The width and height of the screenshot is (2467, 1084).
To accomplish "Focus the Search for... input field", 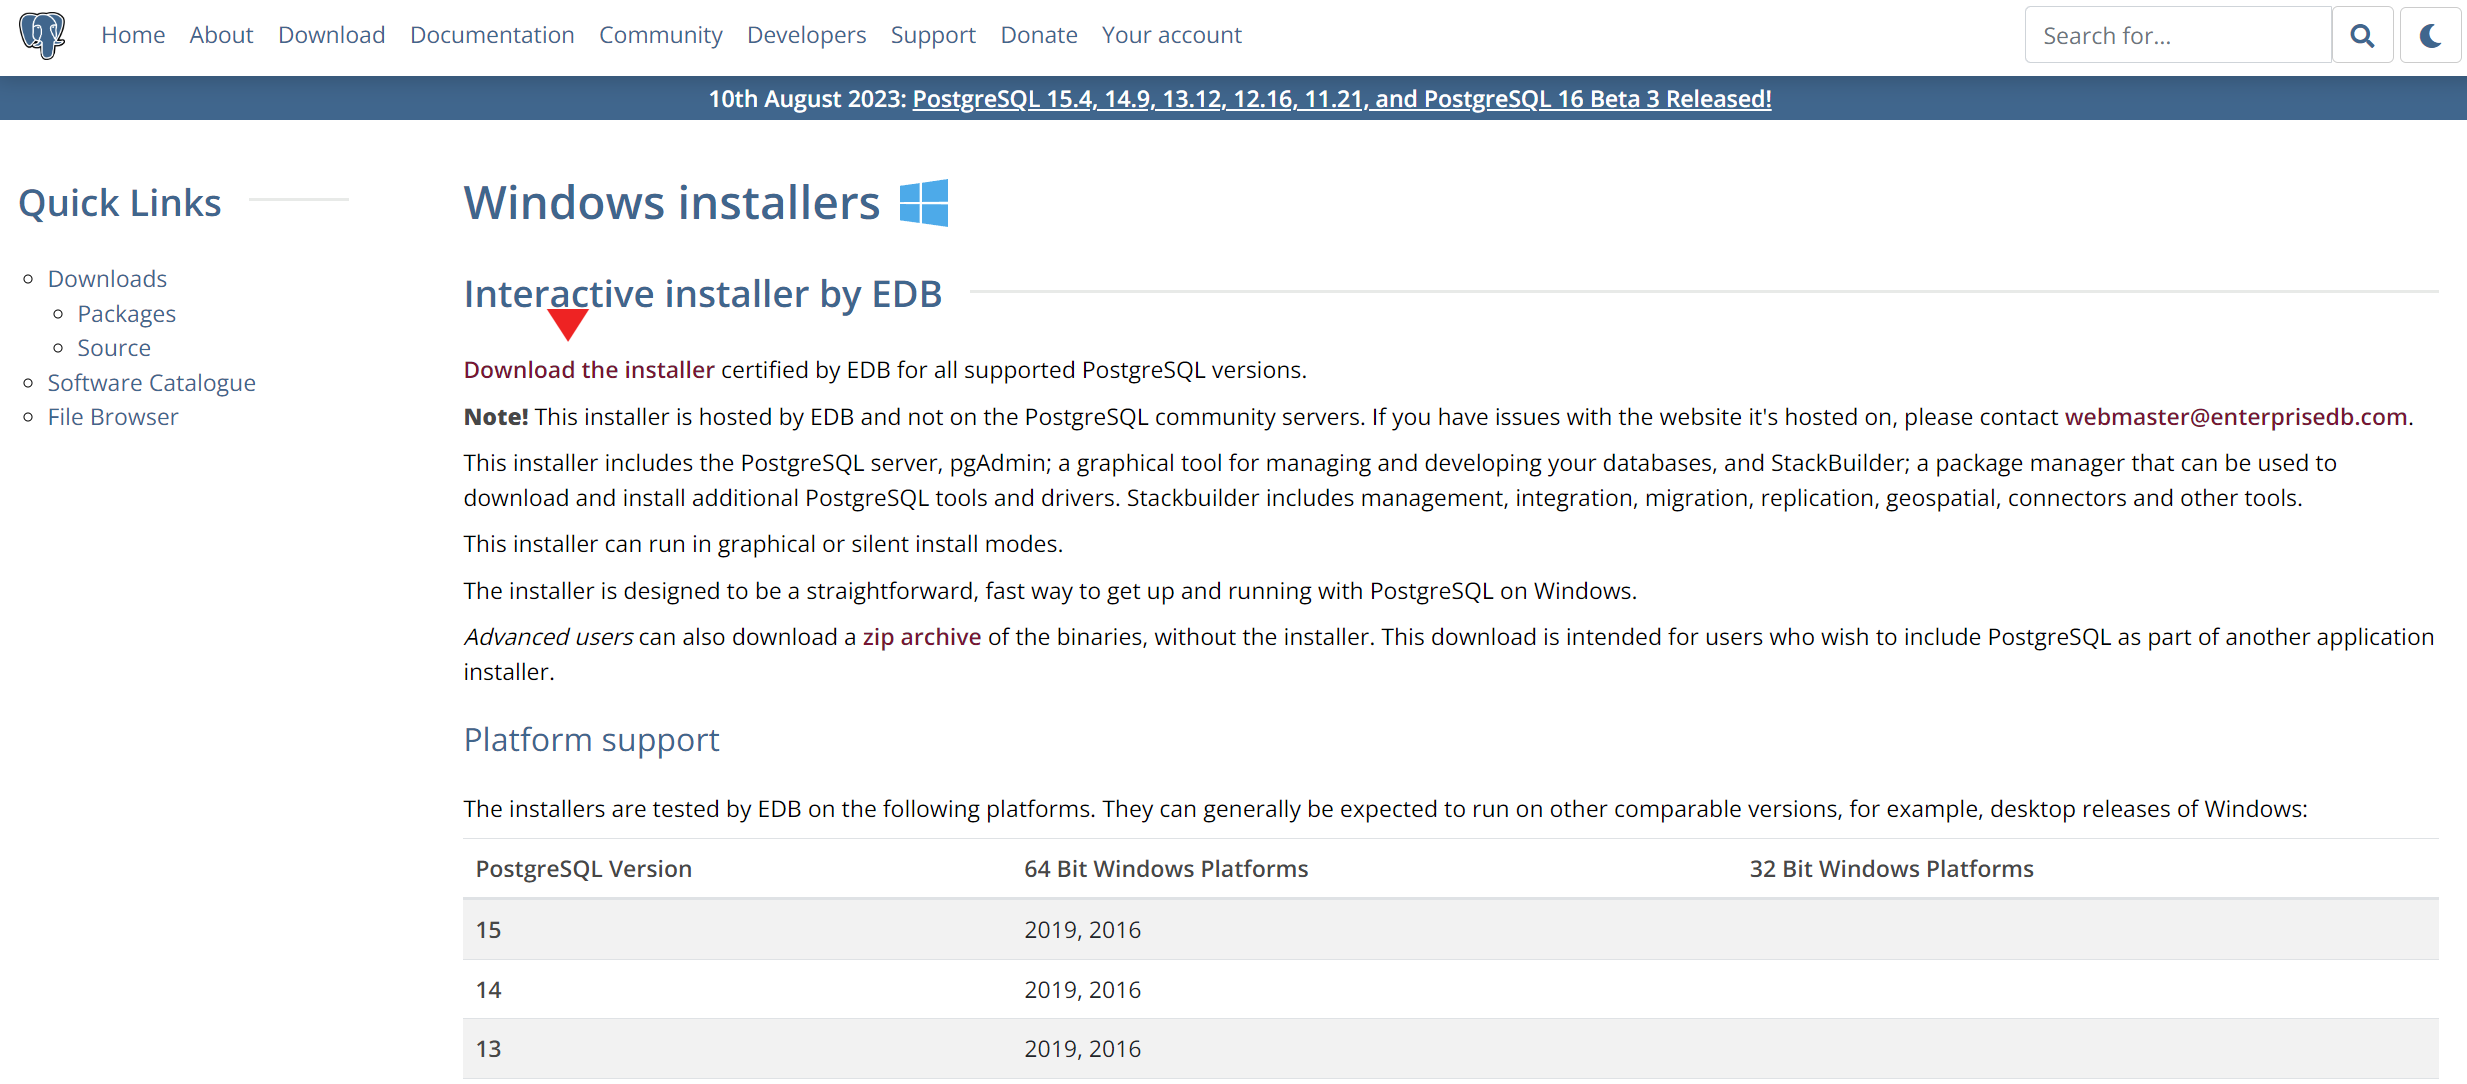I will tap(2177, 36).
